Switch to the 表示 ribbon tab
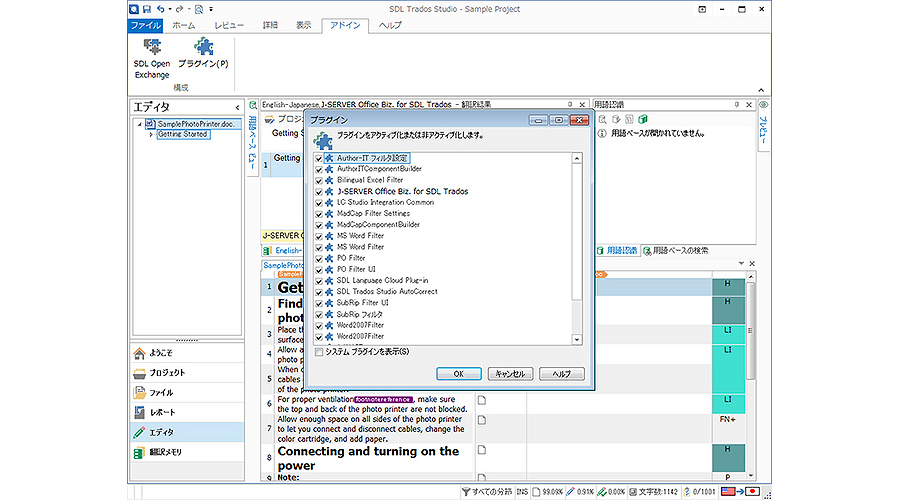This screenshot has width=900, height=500. point(304,25)
